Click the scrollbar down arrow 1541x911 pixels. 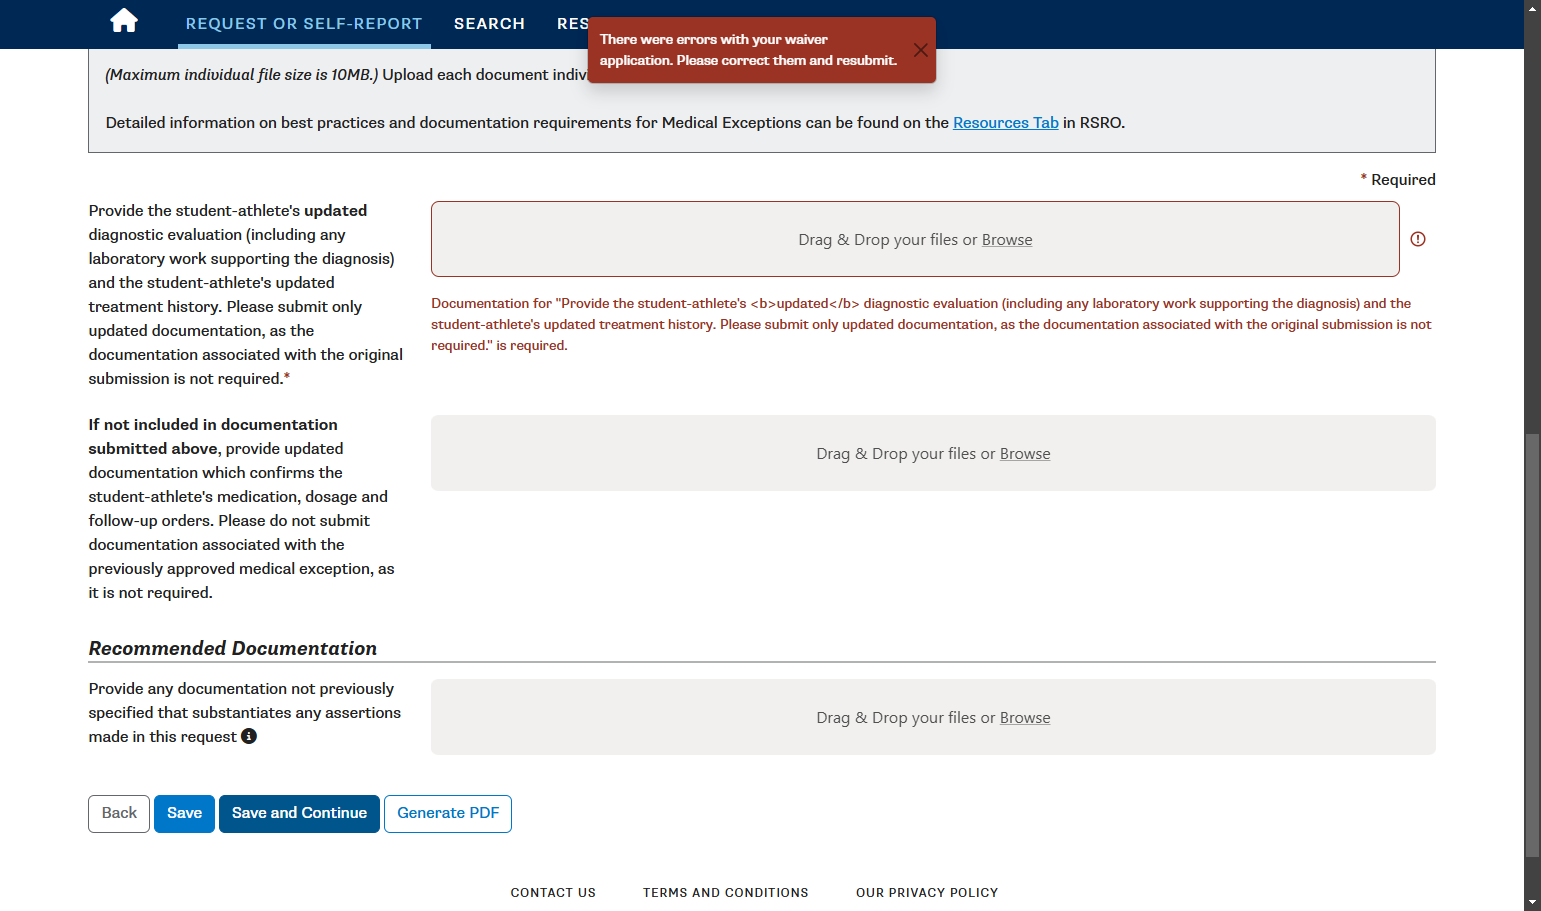click(1532, 903)
